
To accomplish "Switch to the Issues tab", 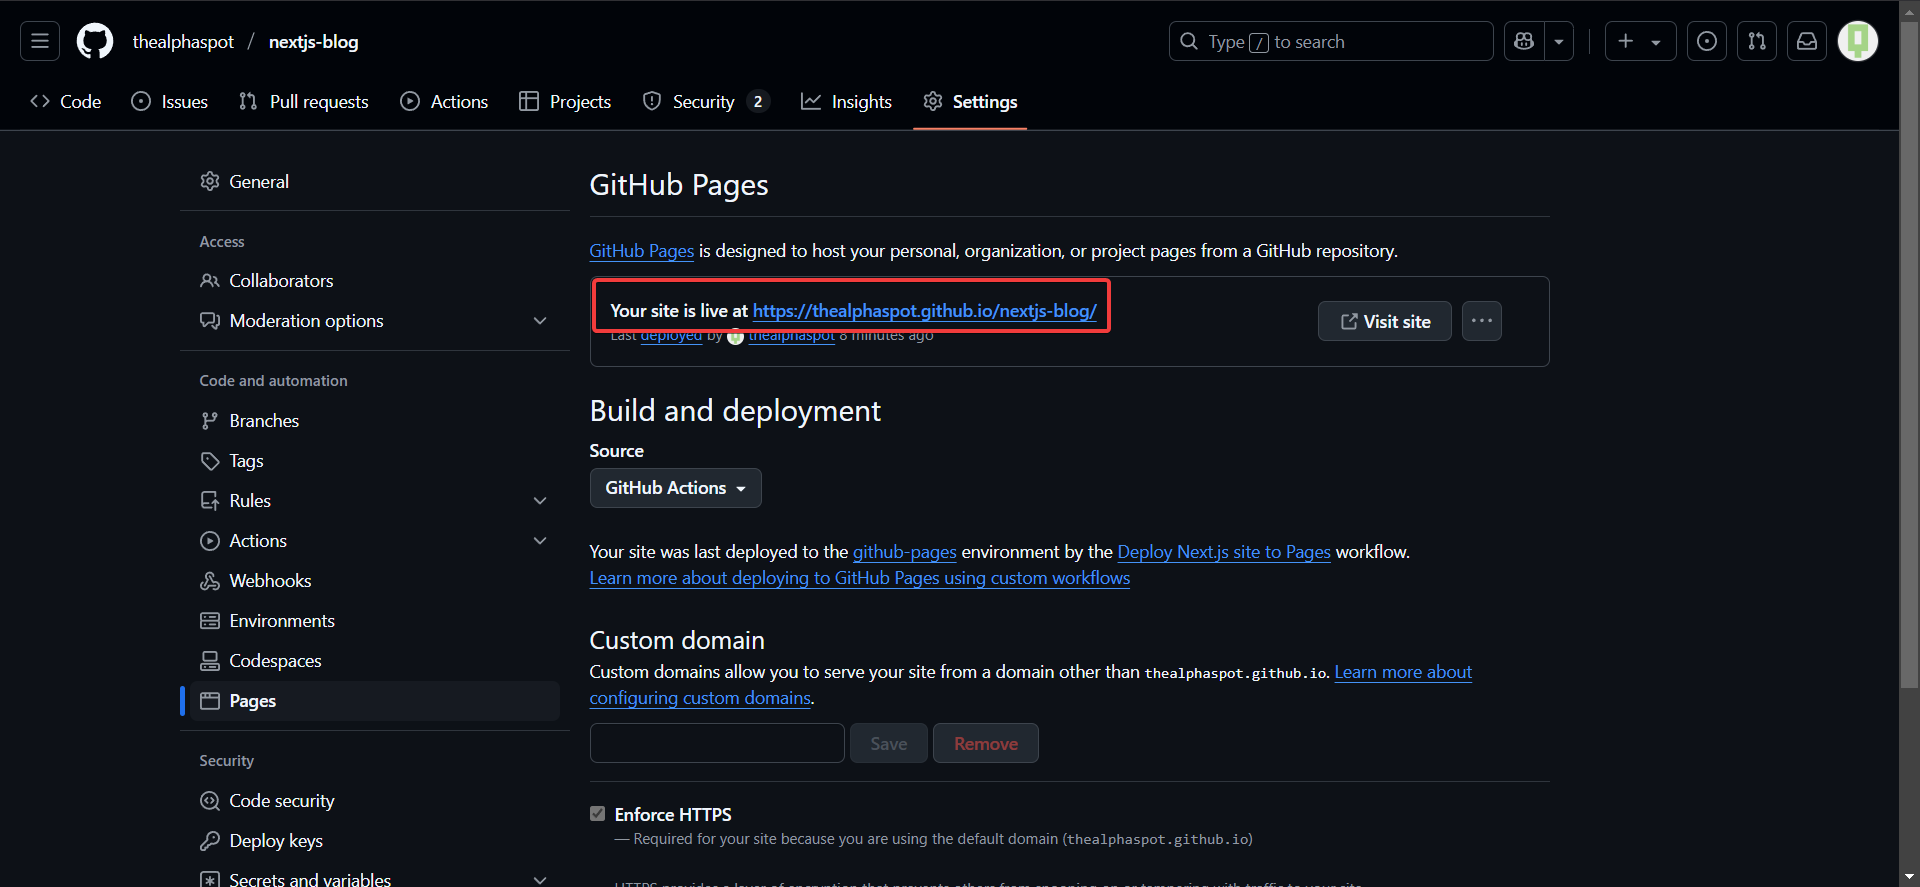I will [170, 101].
